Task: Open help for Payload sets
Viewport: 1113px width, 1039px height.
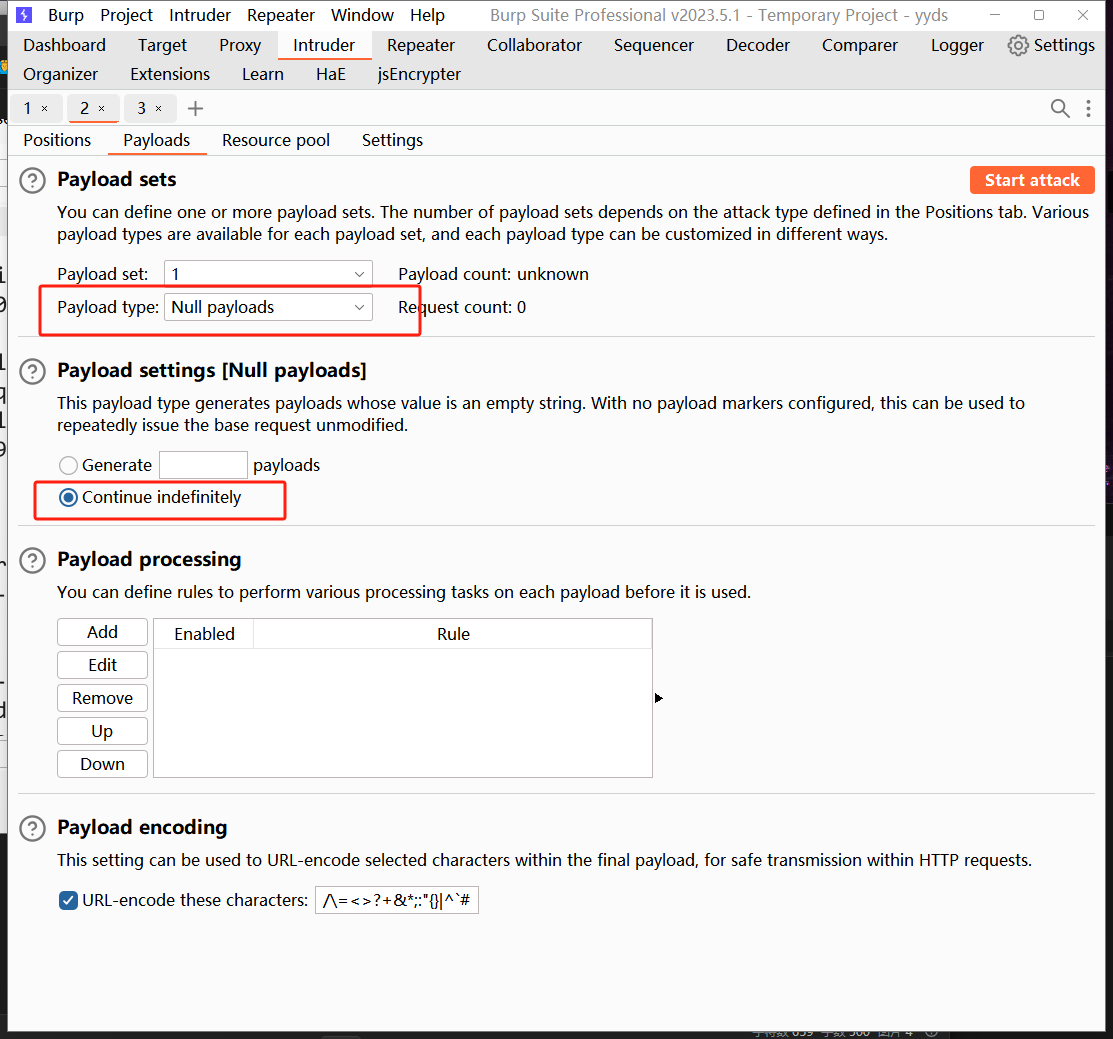Action: click(x=33, y=180)
